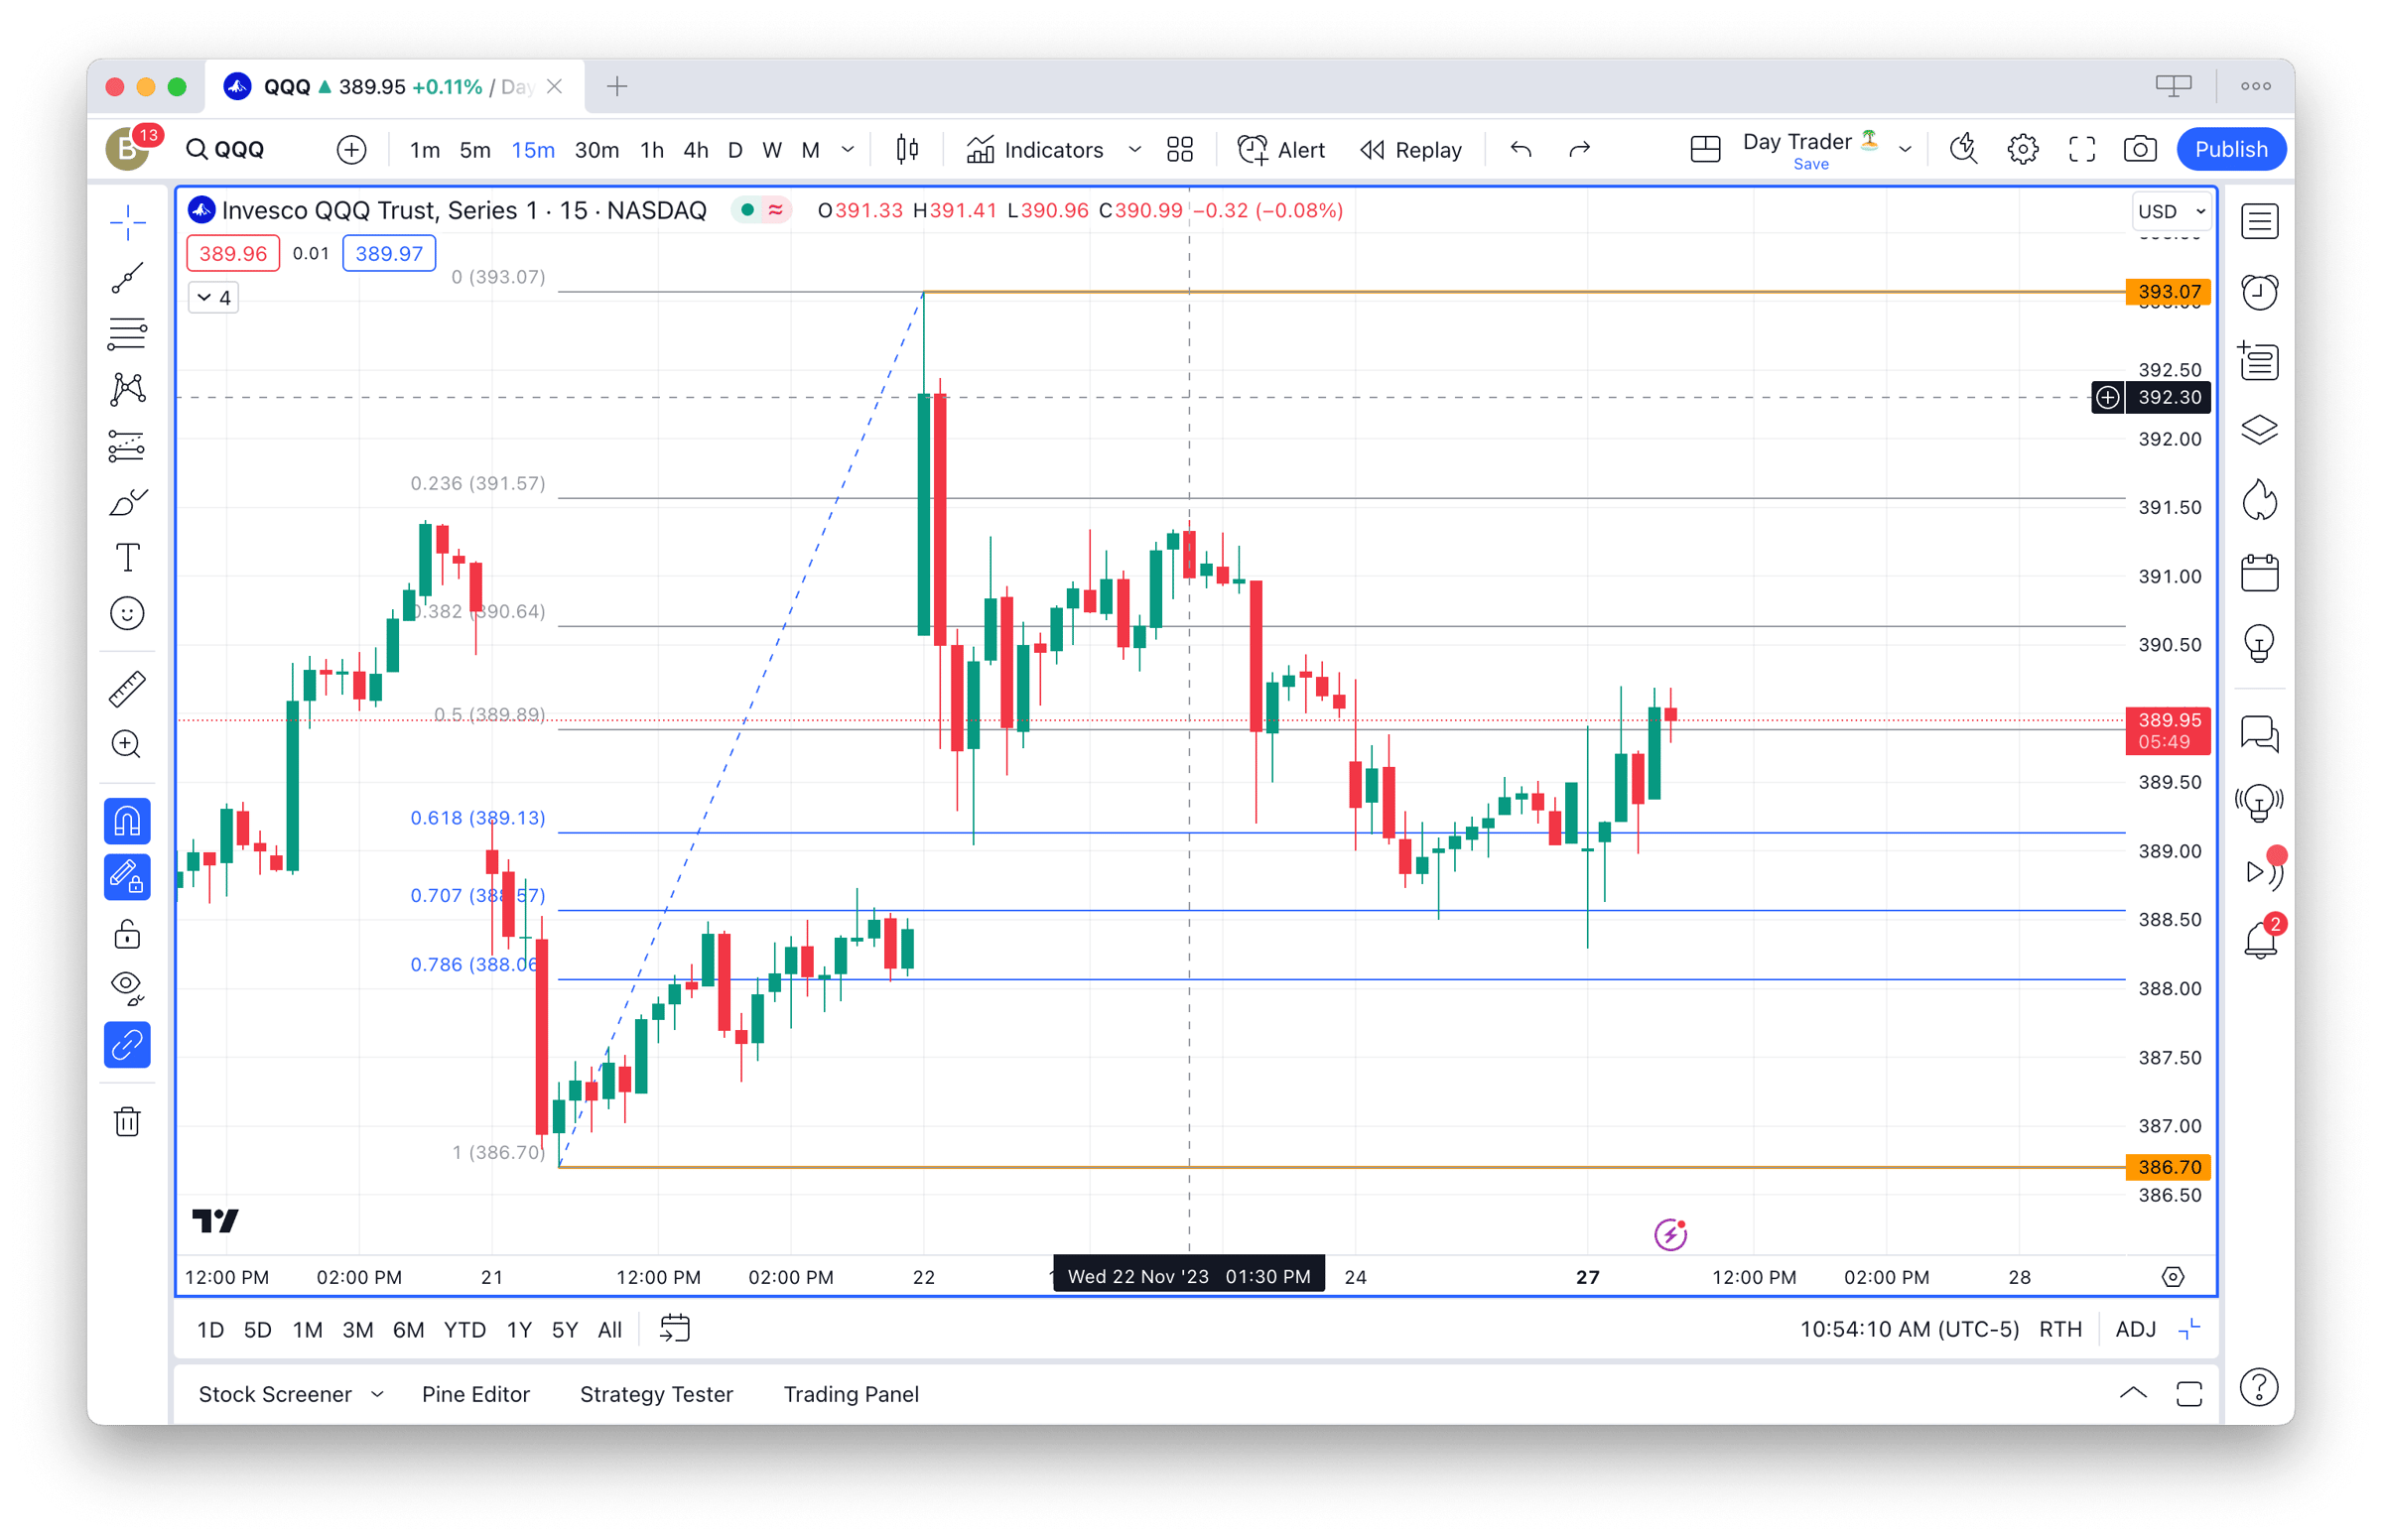The width and height of the screenshot is (2382, 1540).
Task: Select the Brush drawing tool
Action: point(127,502)
